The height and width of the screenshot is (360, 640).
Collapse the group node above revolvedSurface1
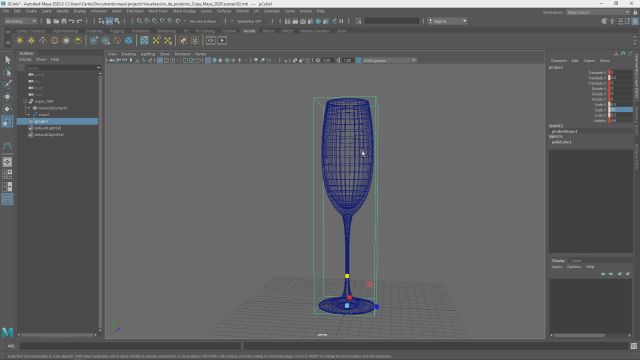coord(25,101)
